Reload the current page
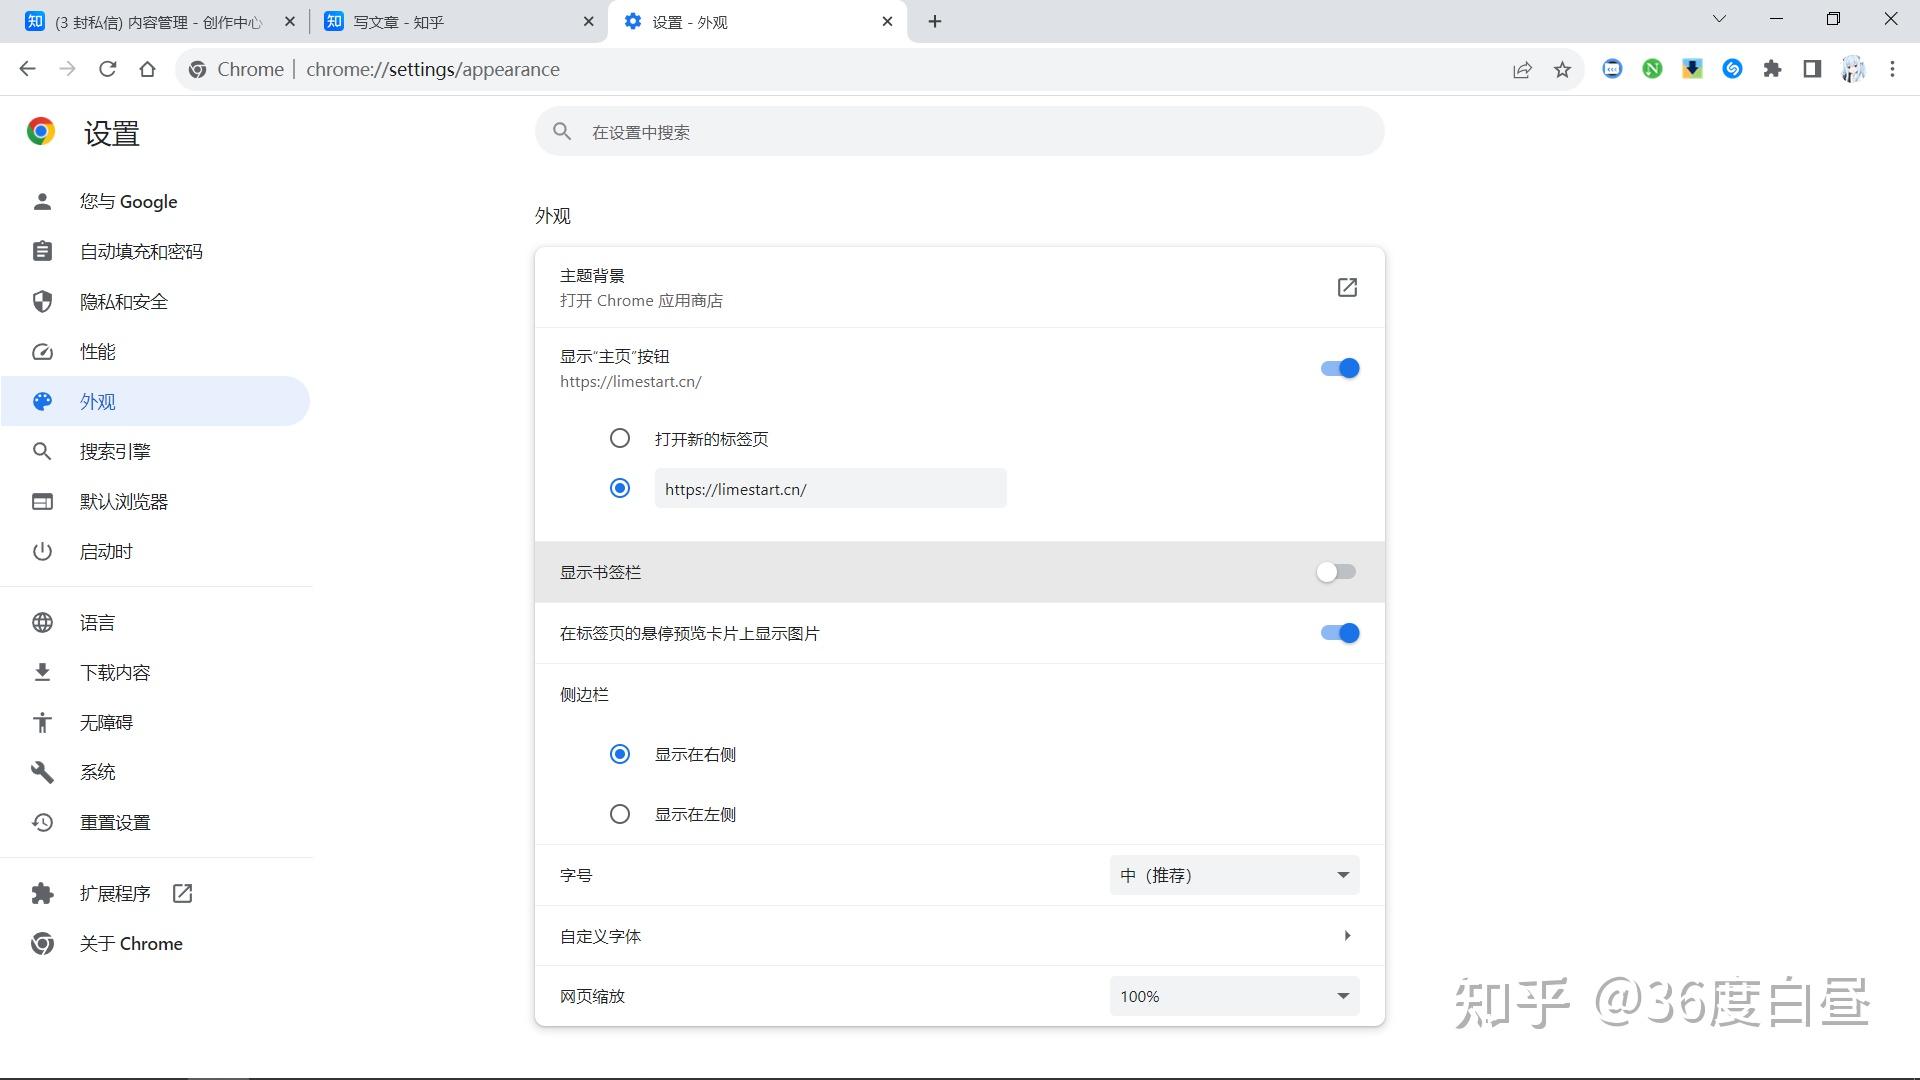The image size is (1920, 1080). pos(107,69)
